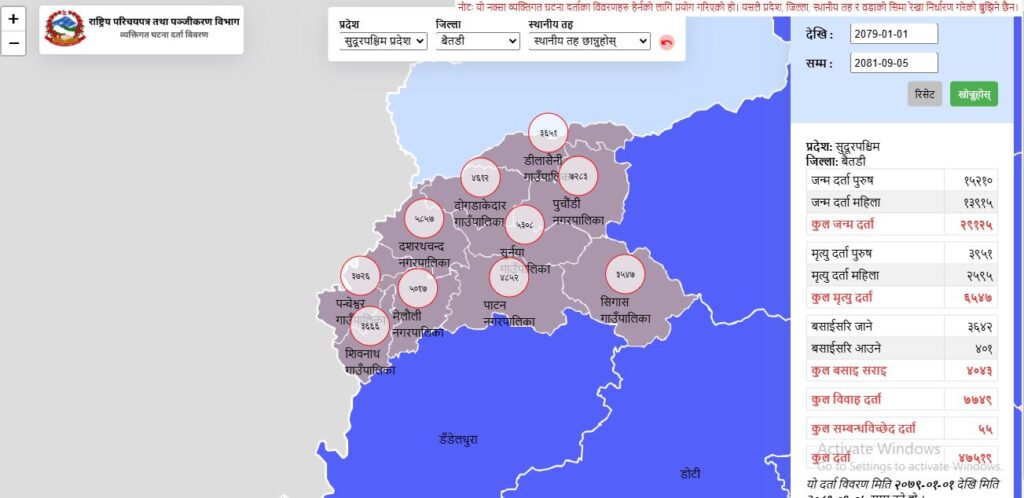The height and width of the screenshot is (498, 1024).
Task: Click the डँडेलधुरा district on map
Action: (x=458, y=439)
